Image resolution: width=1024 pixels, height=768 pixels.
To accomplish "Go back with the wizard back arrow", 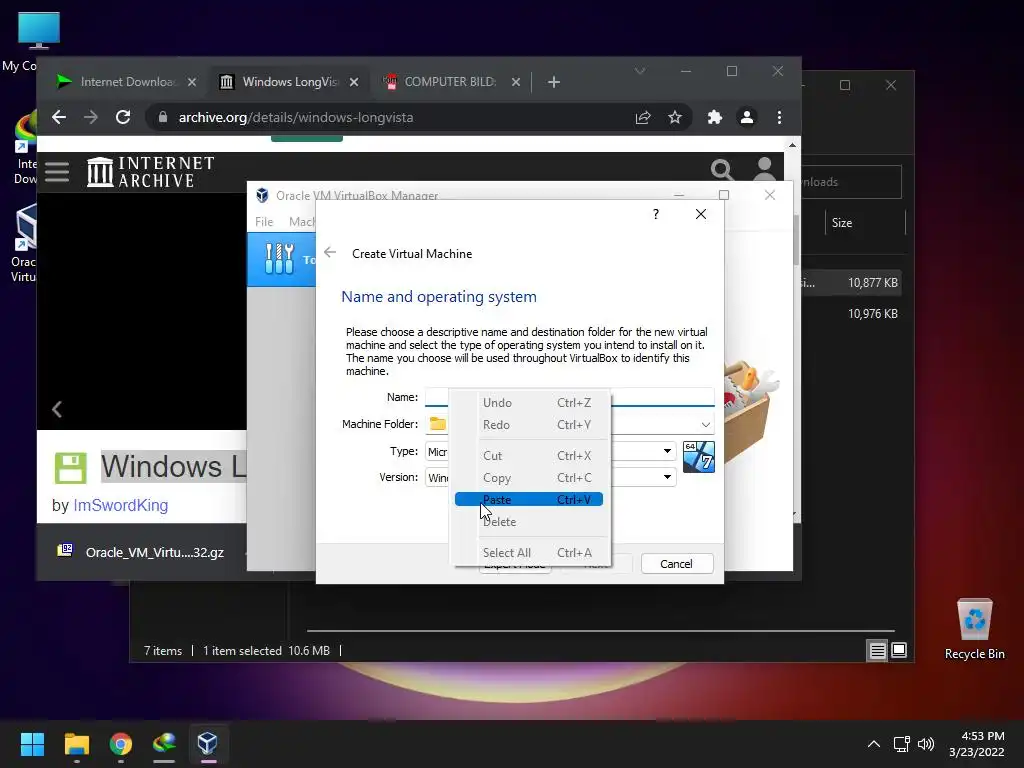I will click(x=330, y=253).
